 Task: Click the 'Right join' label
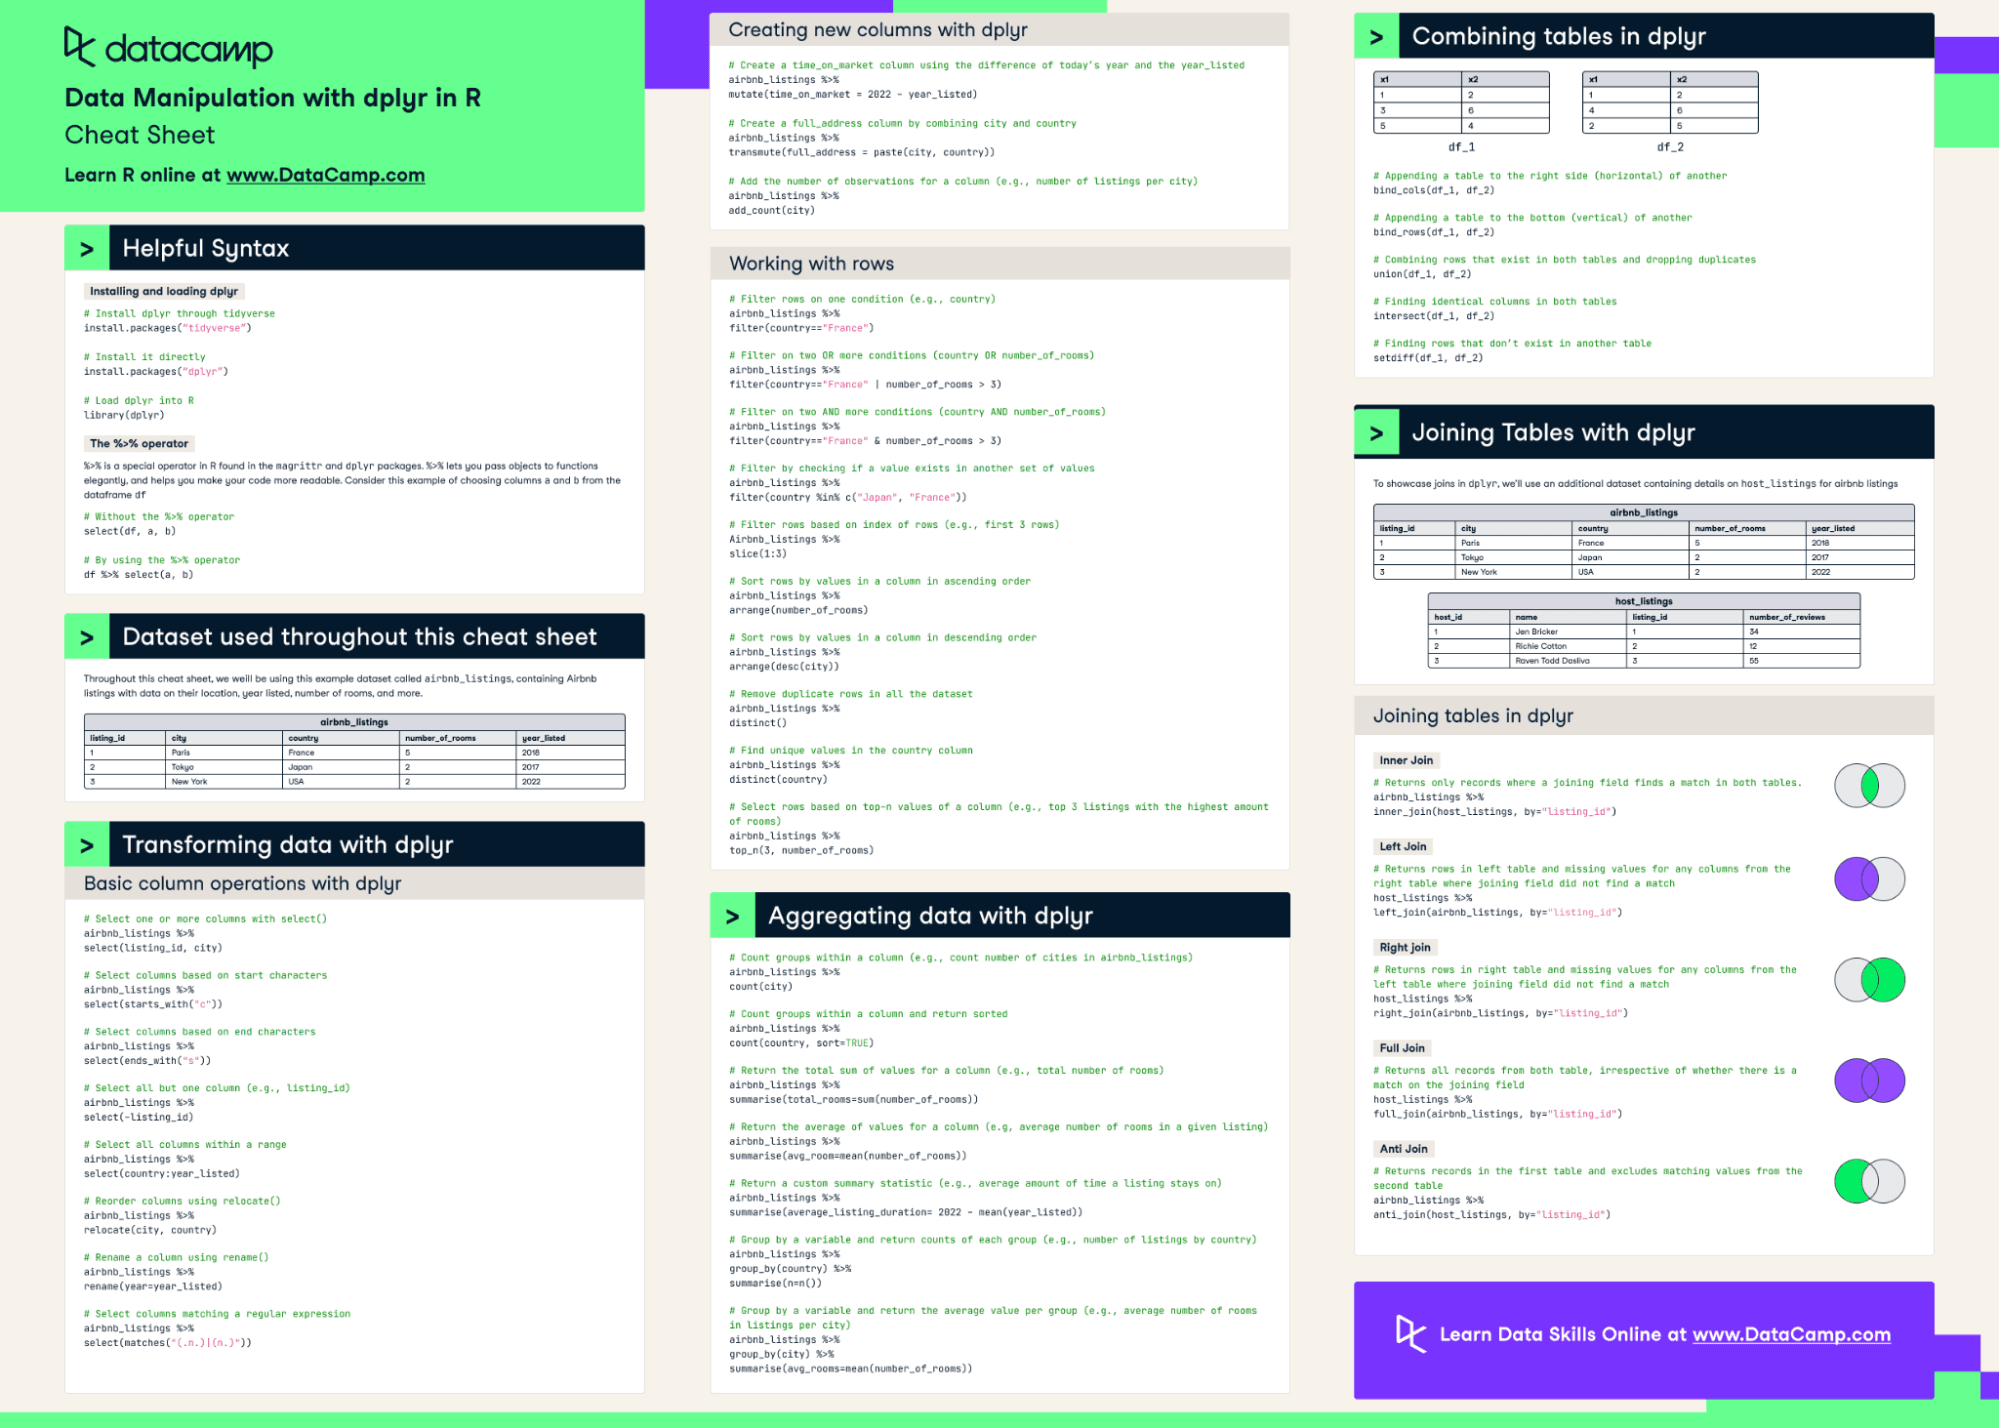tap(1405, 947)
